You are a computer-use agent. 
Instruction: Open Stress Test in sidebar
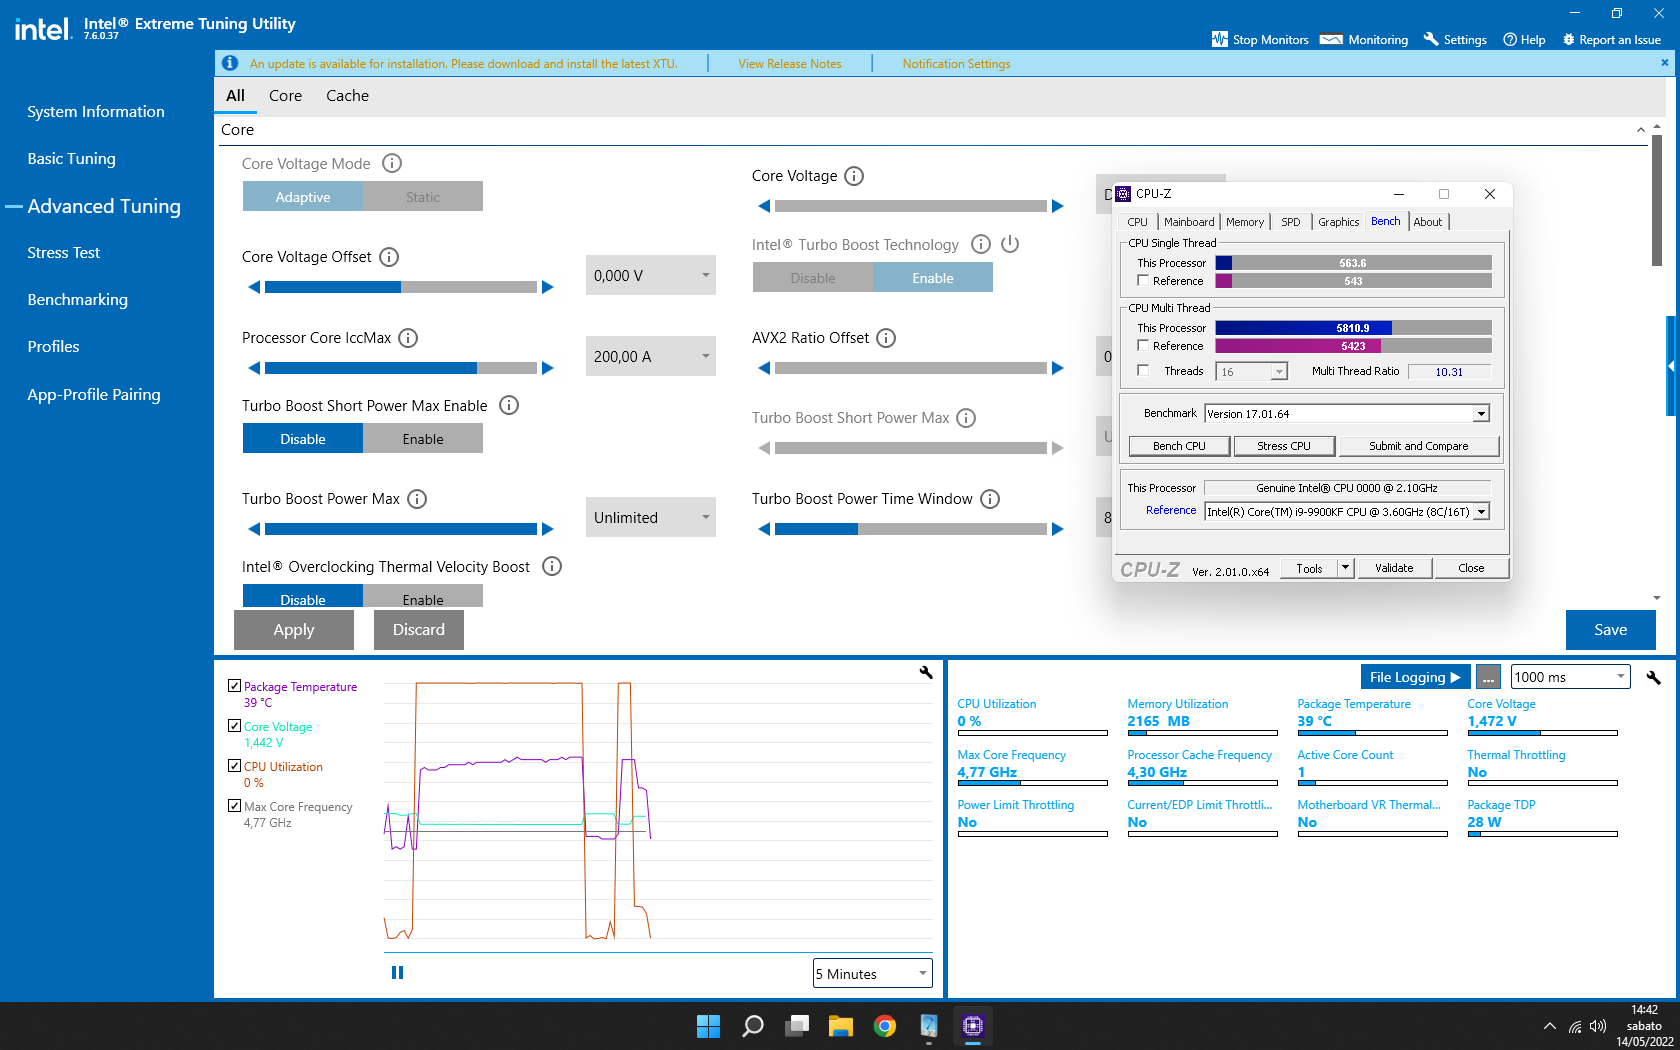64,253
